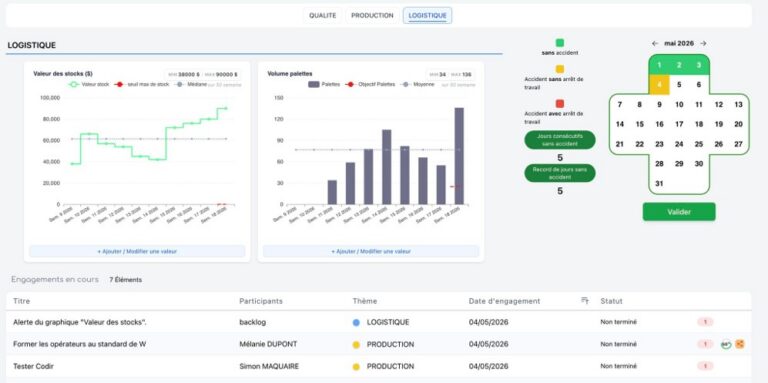
Task: Select day 5 in calendar
Action: 679,84
